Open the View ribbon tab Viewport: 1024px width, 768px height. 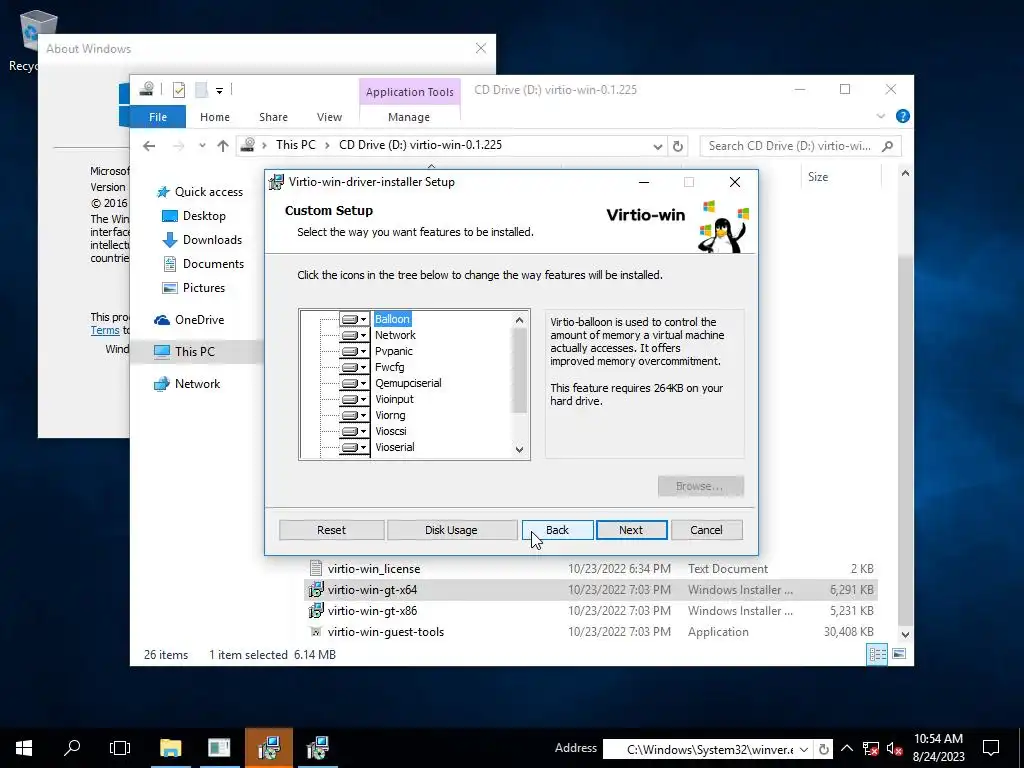point(329,117)
